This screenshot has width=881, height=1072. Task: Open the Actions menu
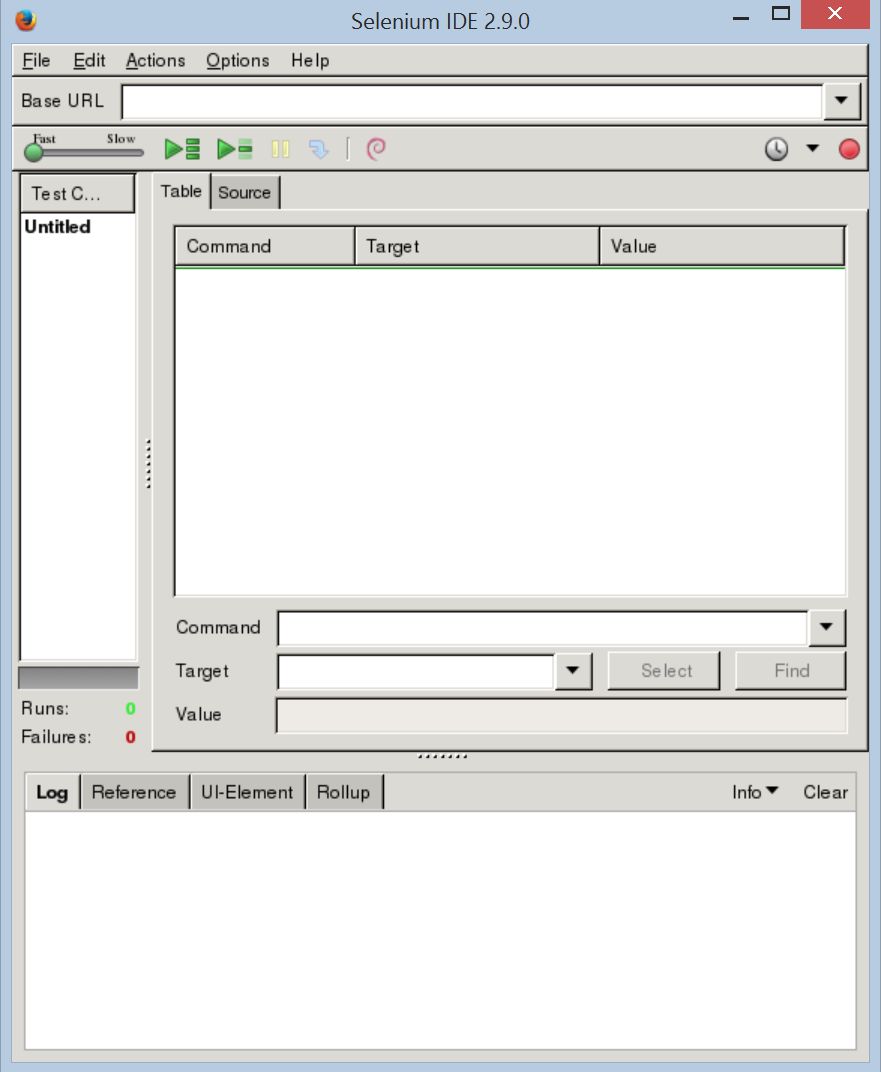click(155, 60)
